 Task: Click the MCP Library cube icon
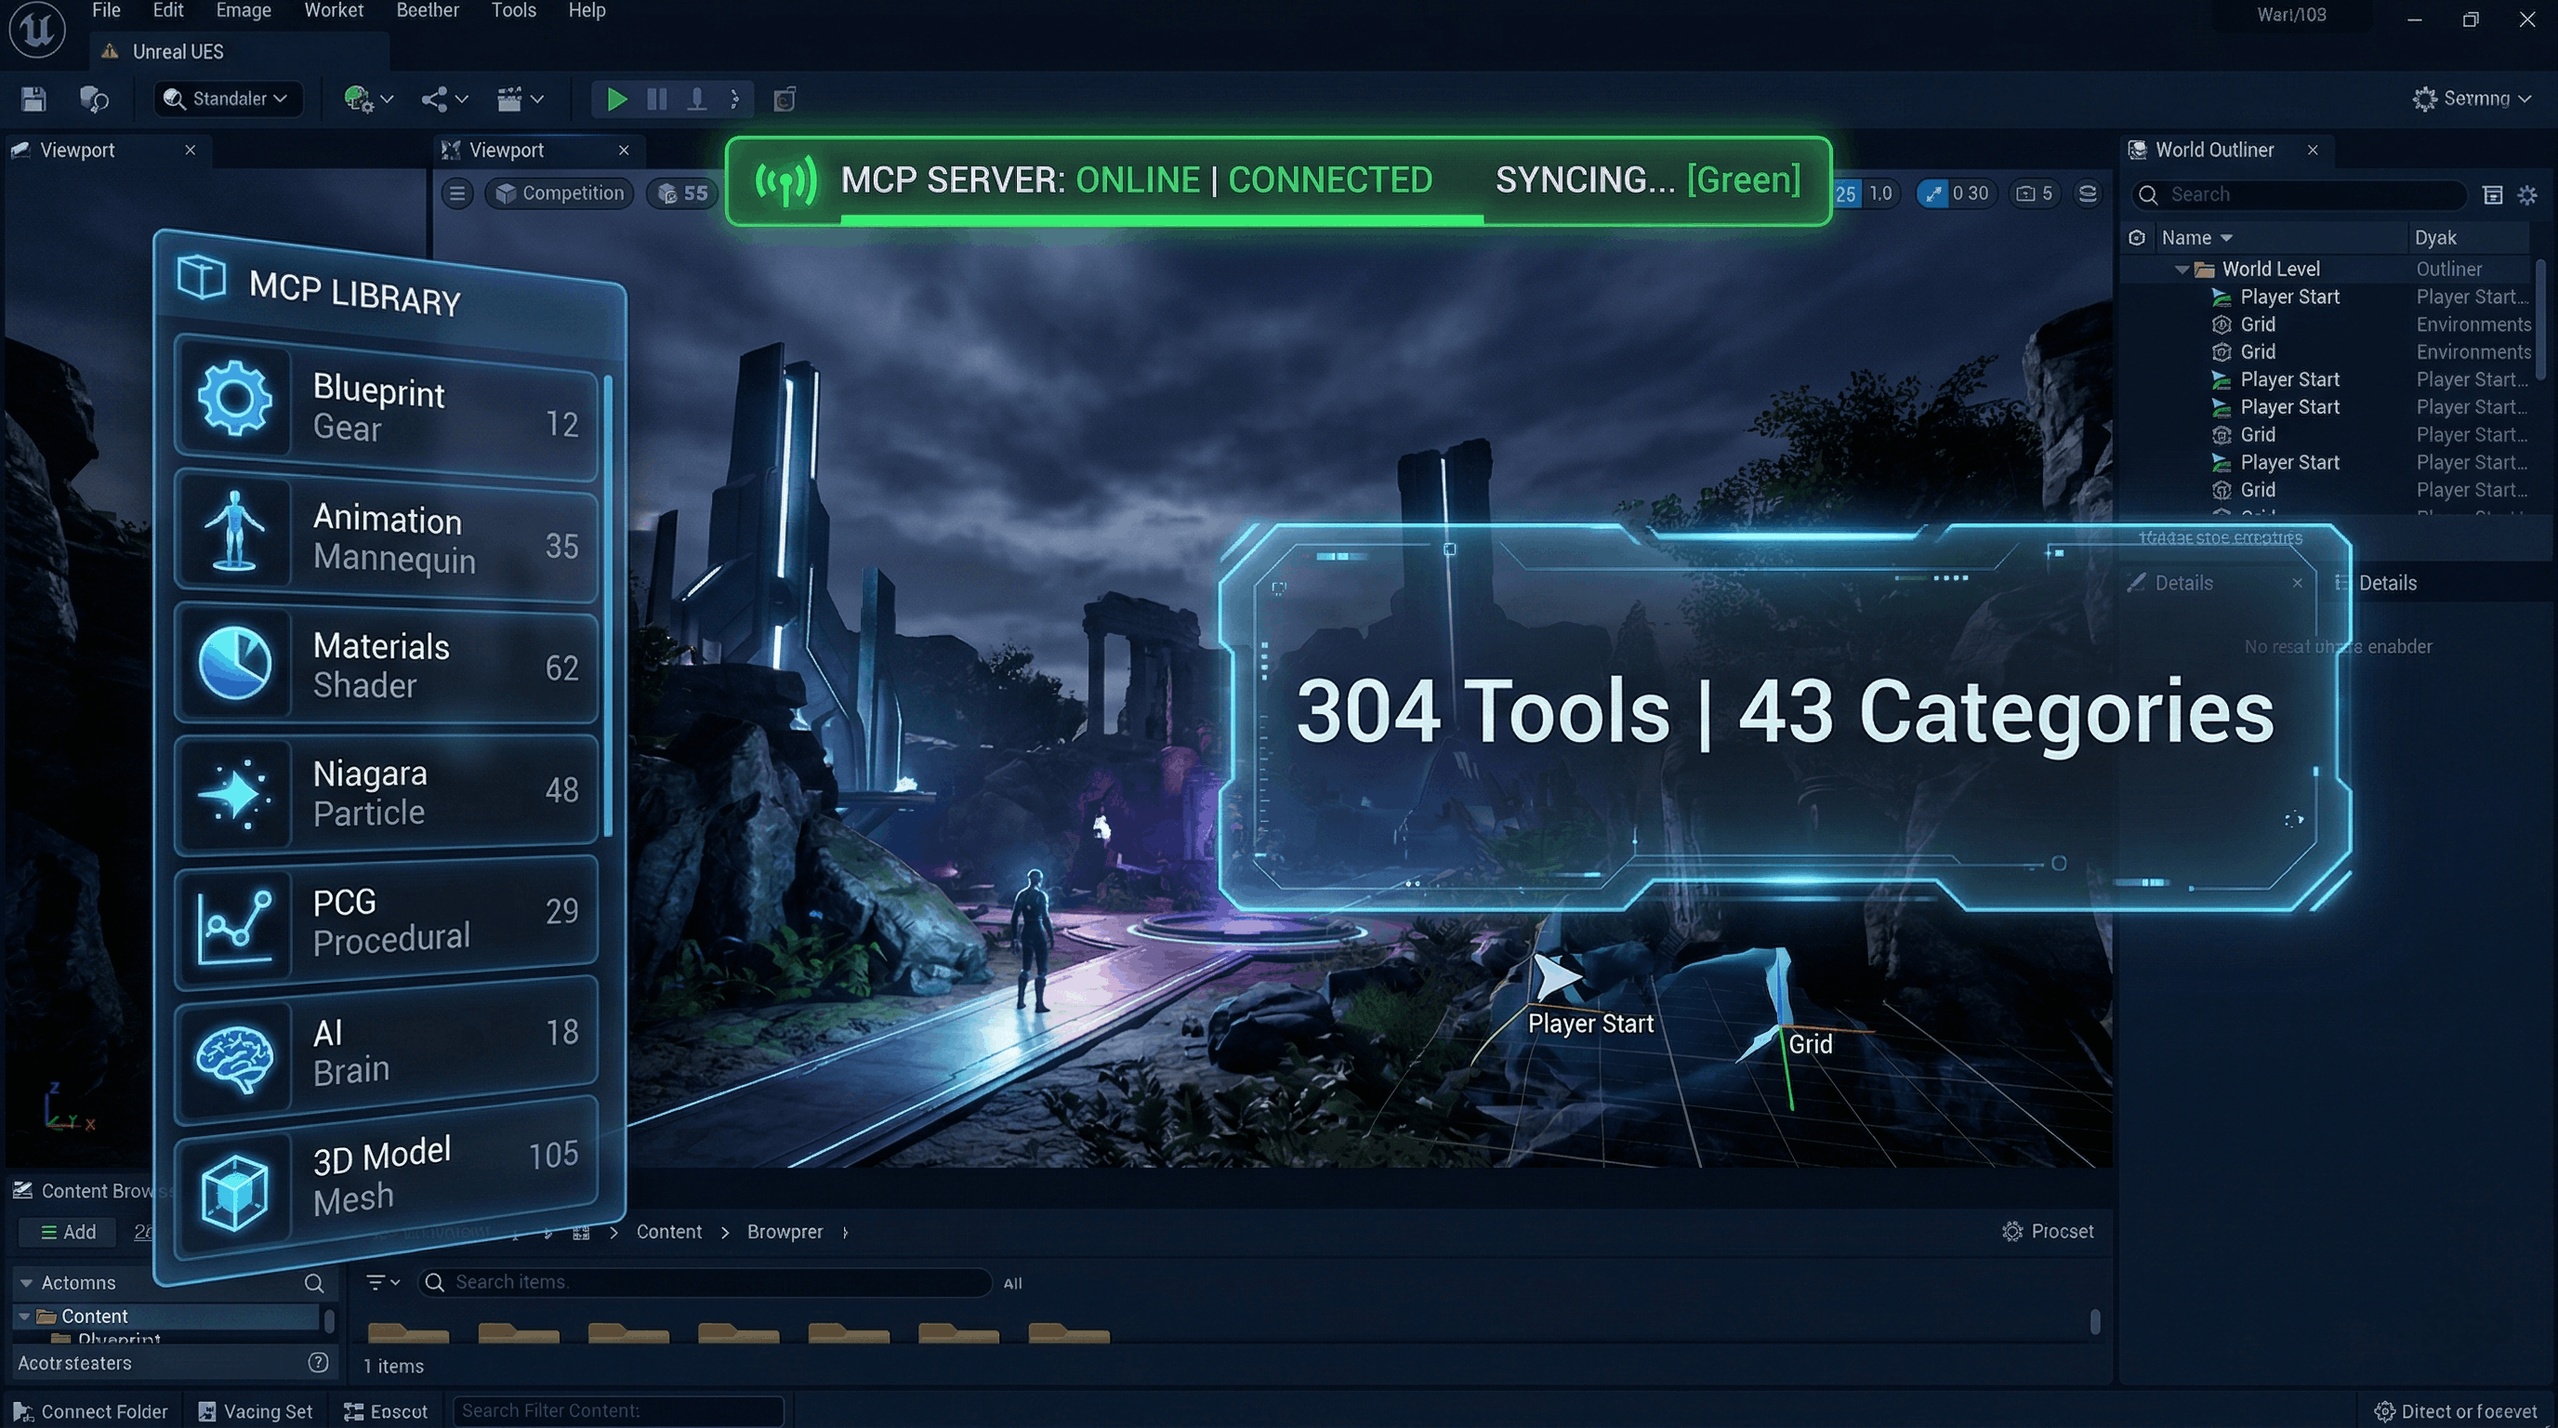(201, 276)
